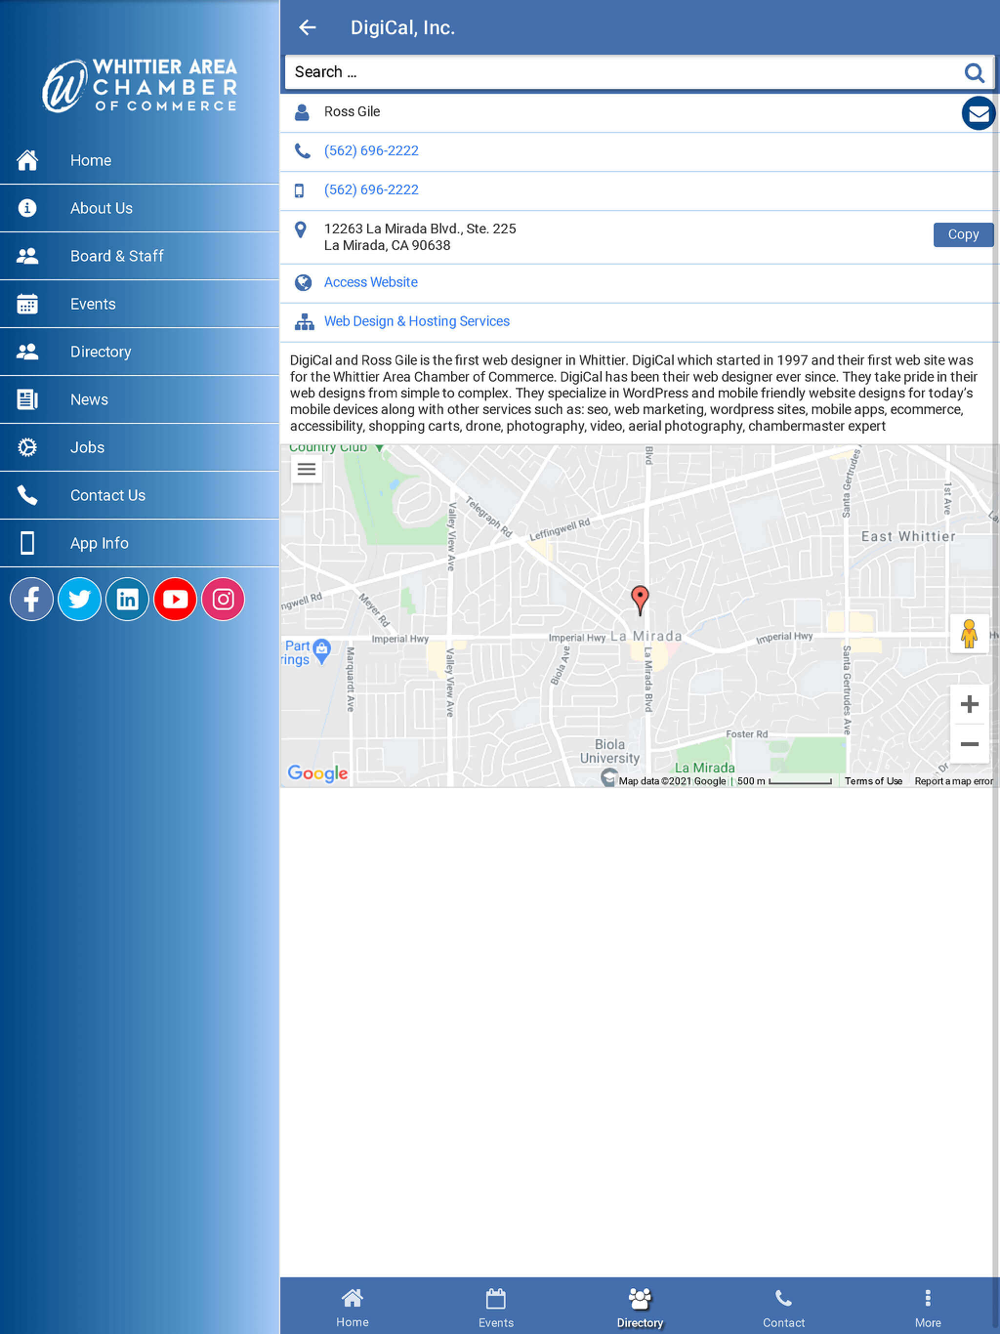
Task: Open the map hamburger menu
Action: [307, 469]
